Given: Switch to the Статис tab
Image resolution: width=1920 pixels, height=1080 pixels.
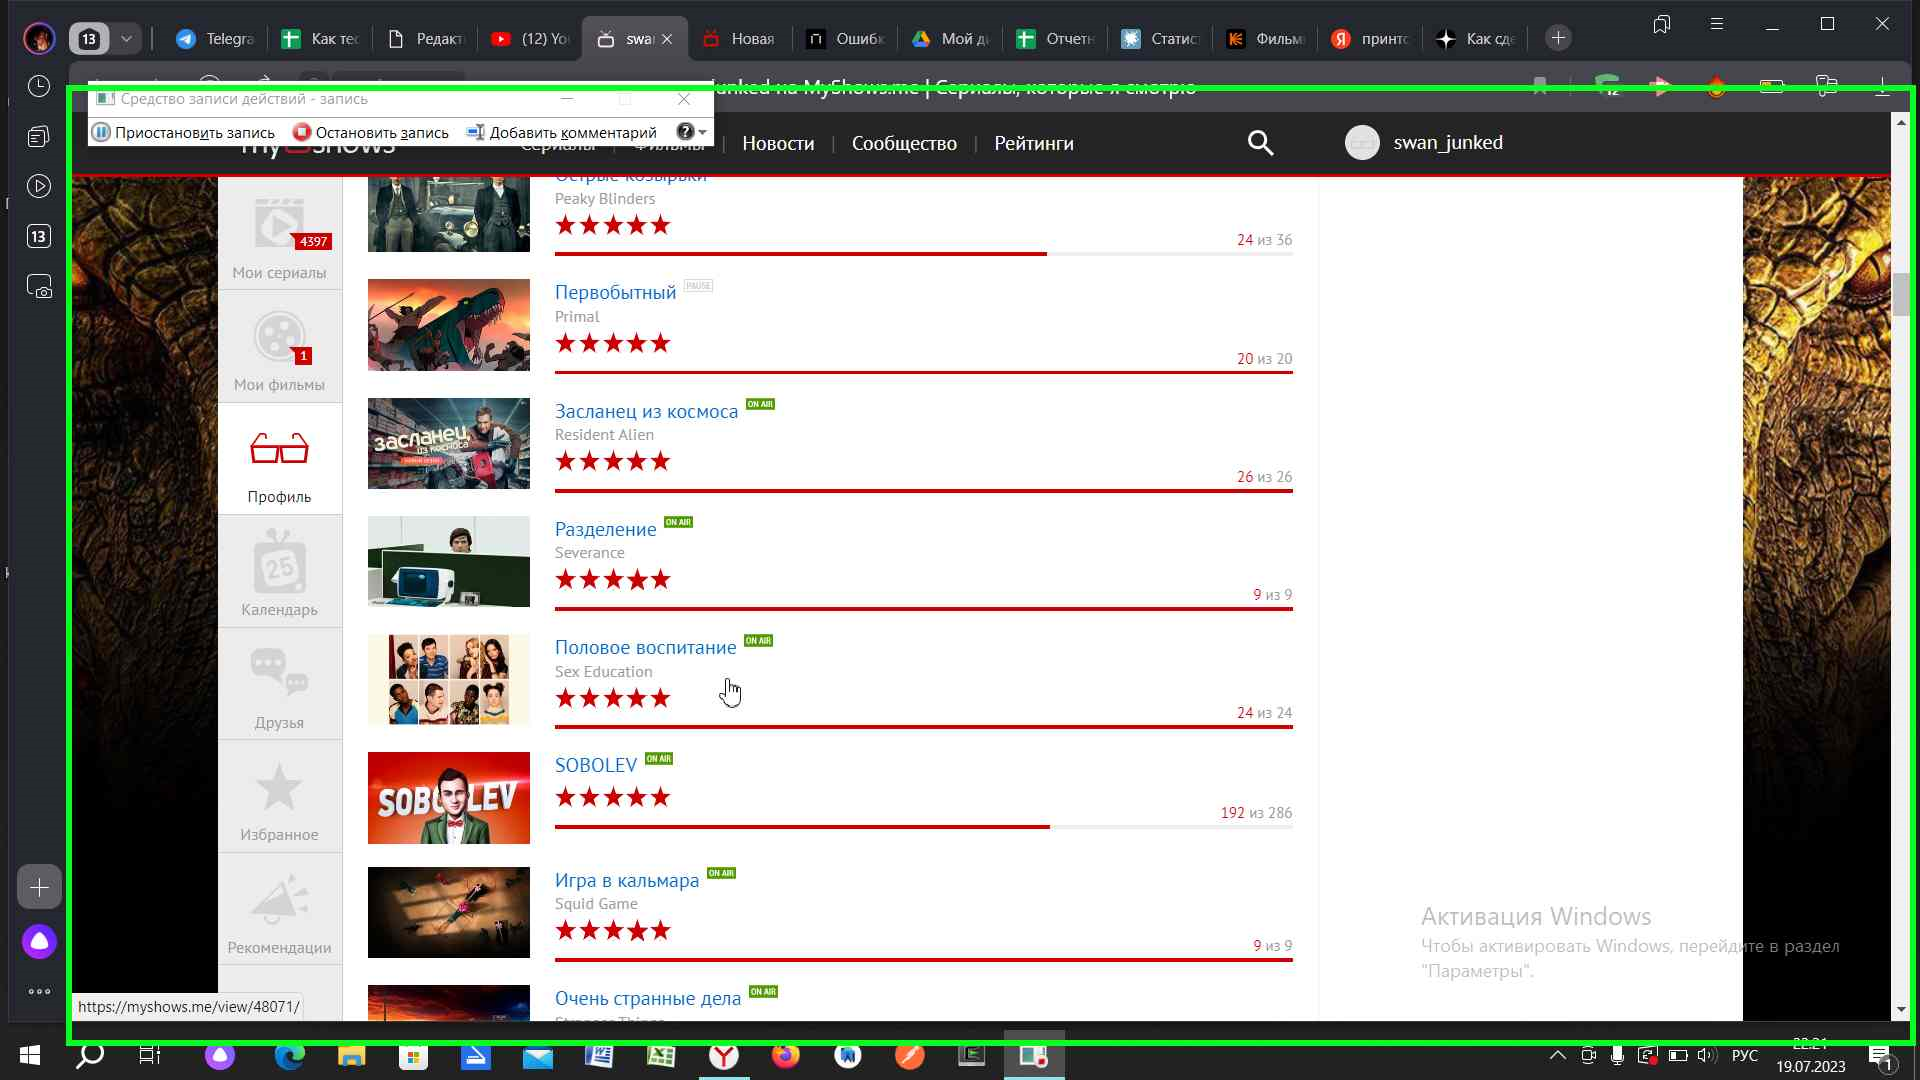Looking at the screenshot, I should (1160, 39).
